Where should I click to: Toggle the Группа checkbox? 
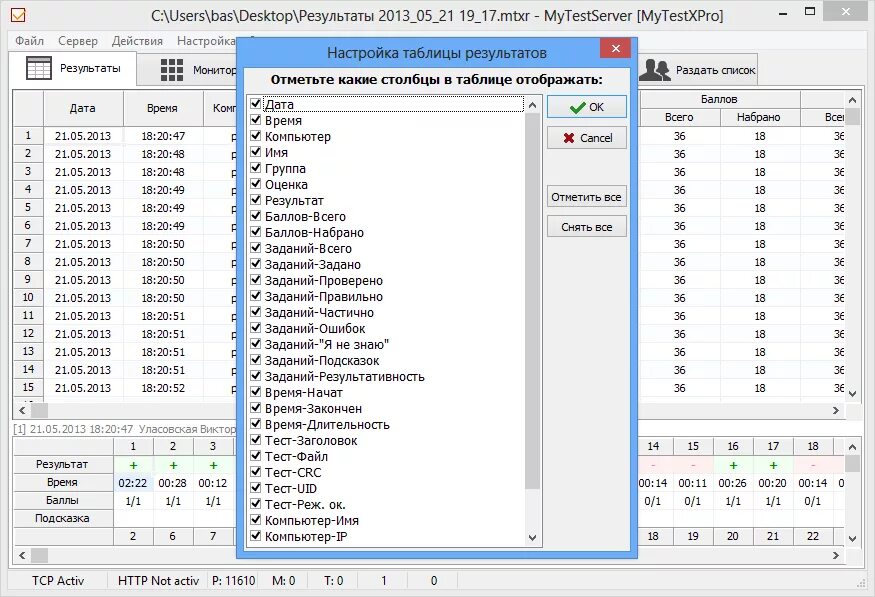pyautogui.click(x=256, y=168)
